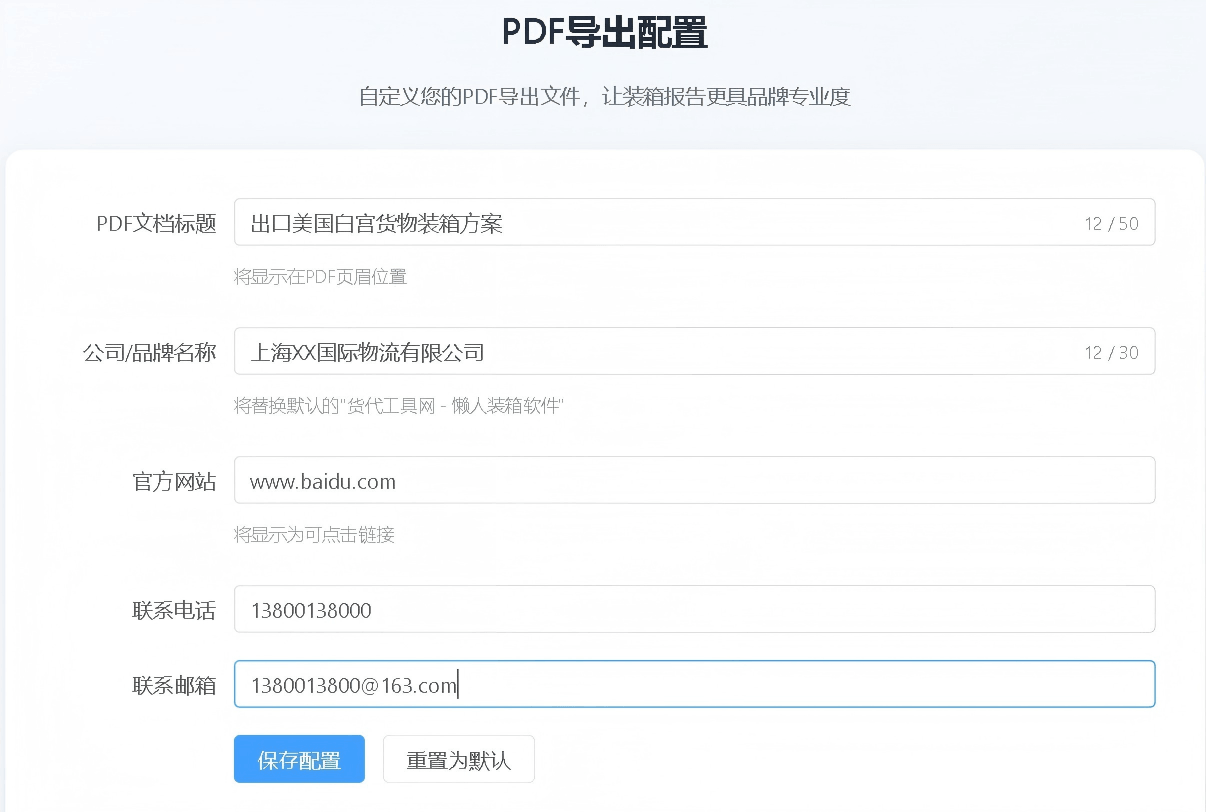
Task: Save settings with 保存配置 button
Action: [x=299, y=759]
